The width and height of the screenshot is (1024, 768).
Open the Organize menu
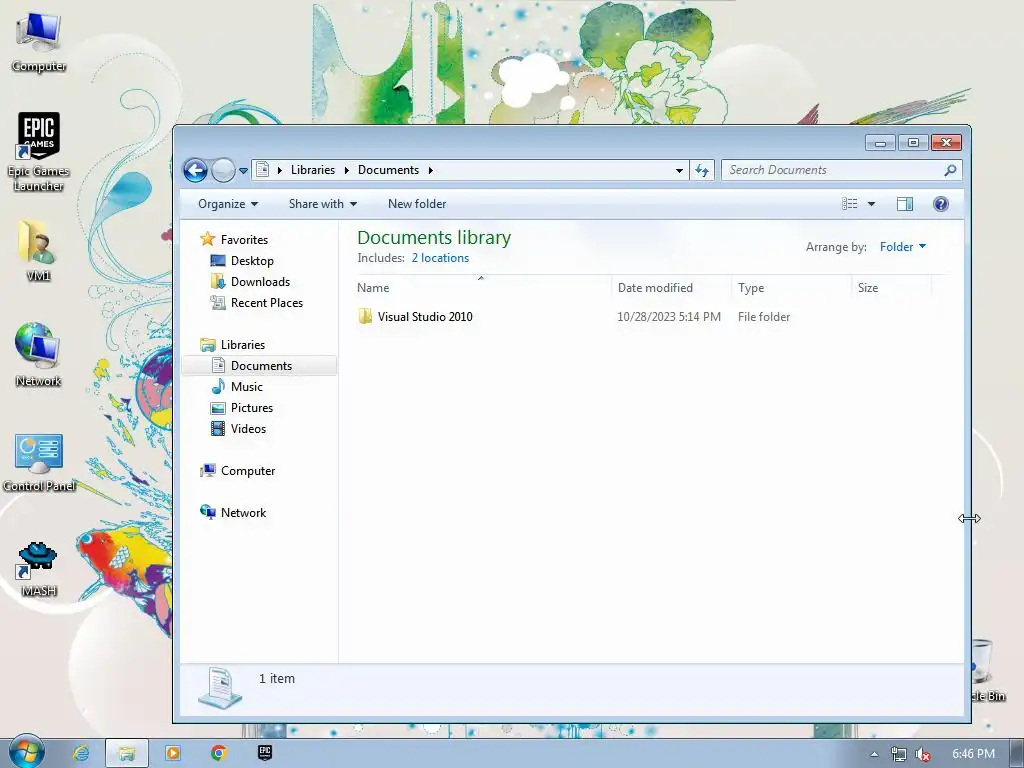228,204
